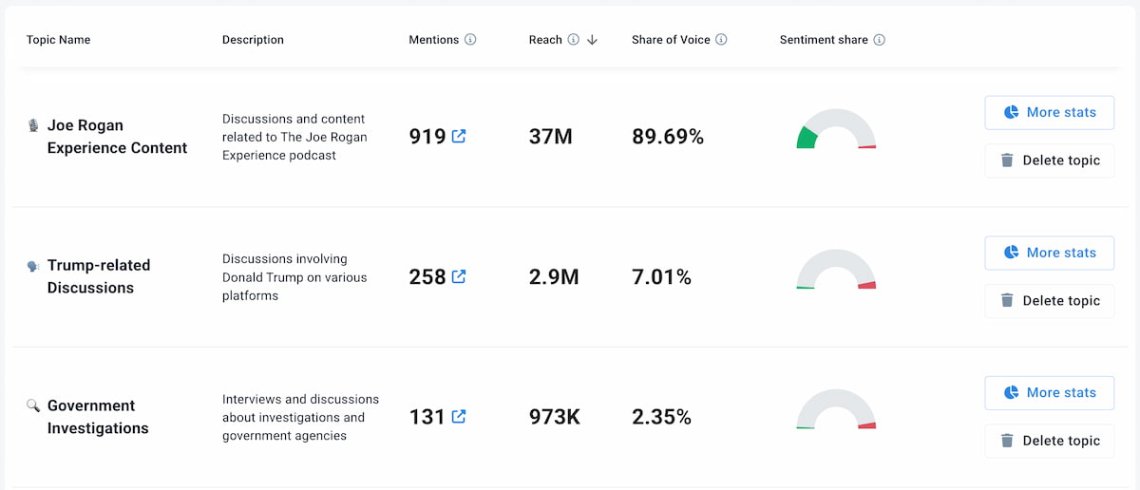Click the investigations and government agencies description
This screenshot has width=1140, height=490.
pyautogui.click(x=300, y=417)
